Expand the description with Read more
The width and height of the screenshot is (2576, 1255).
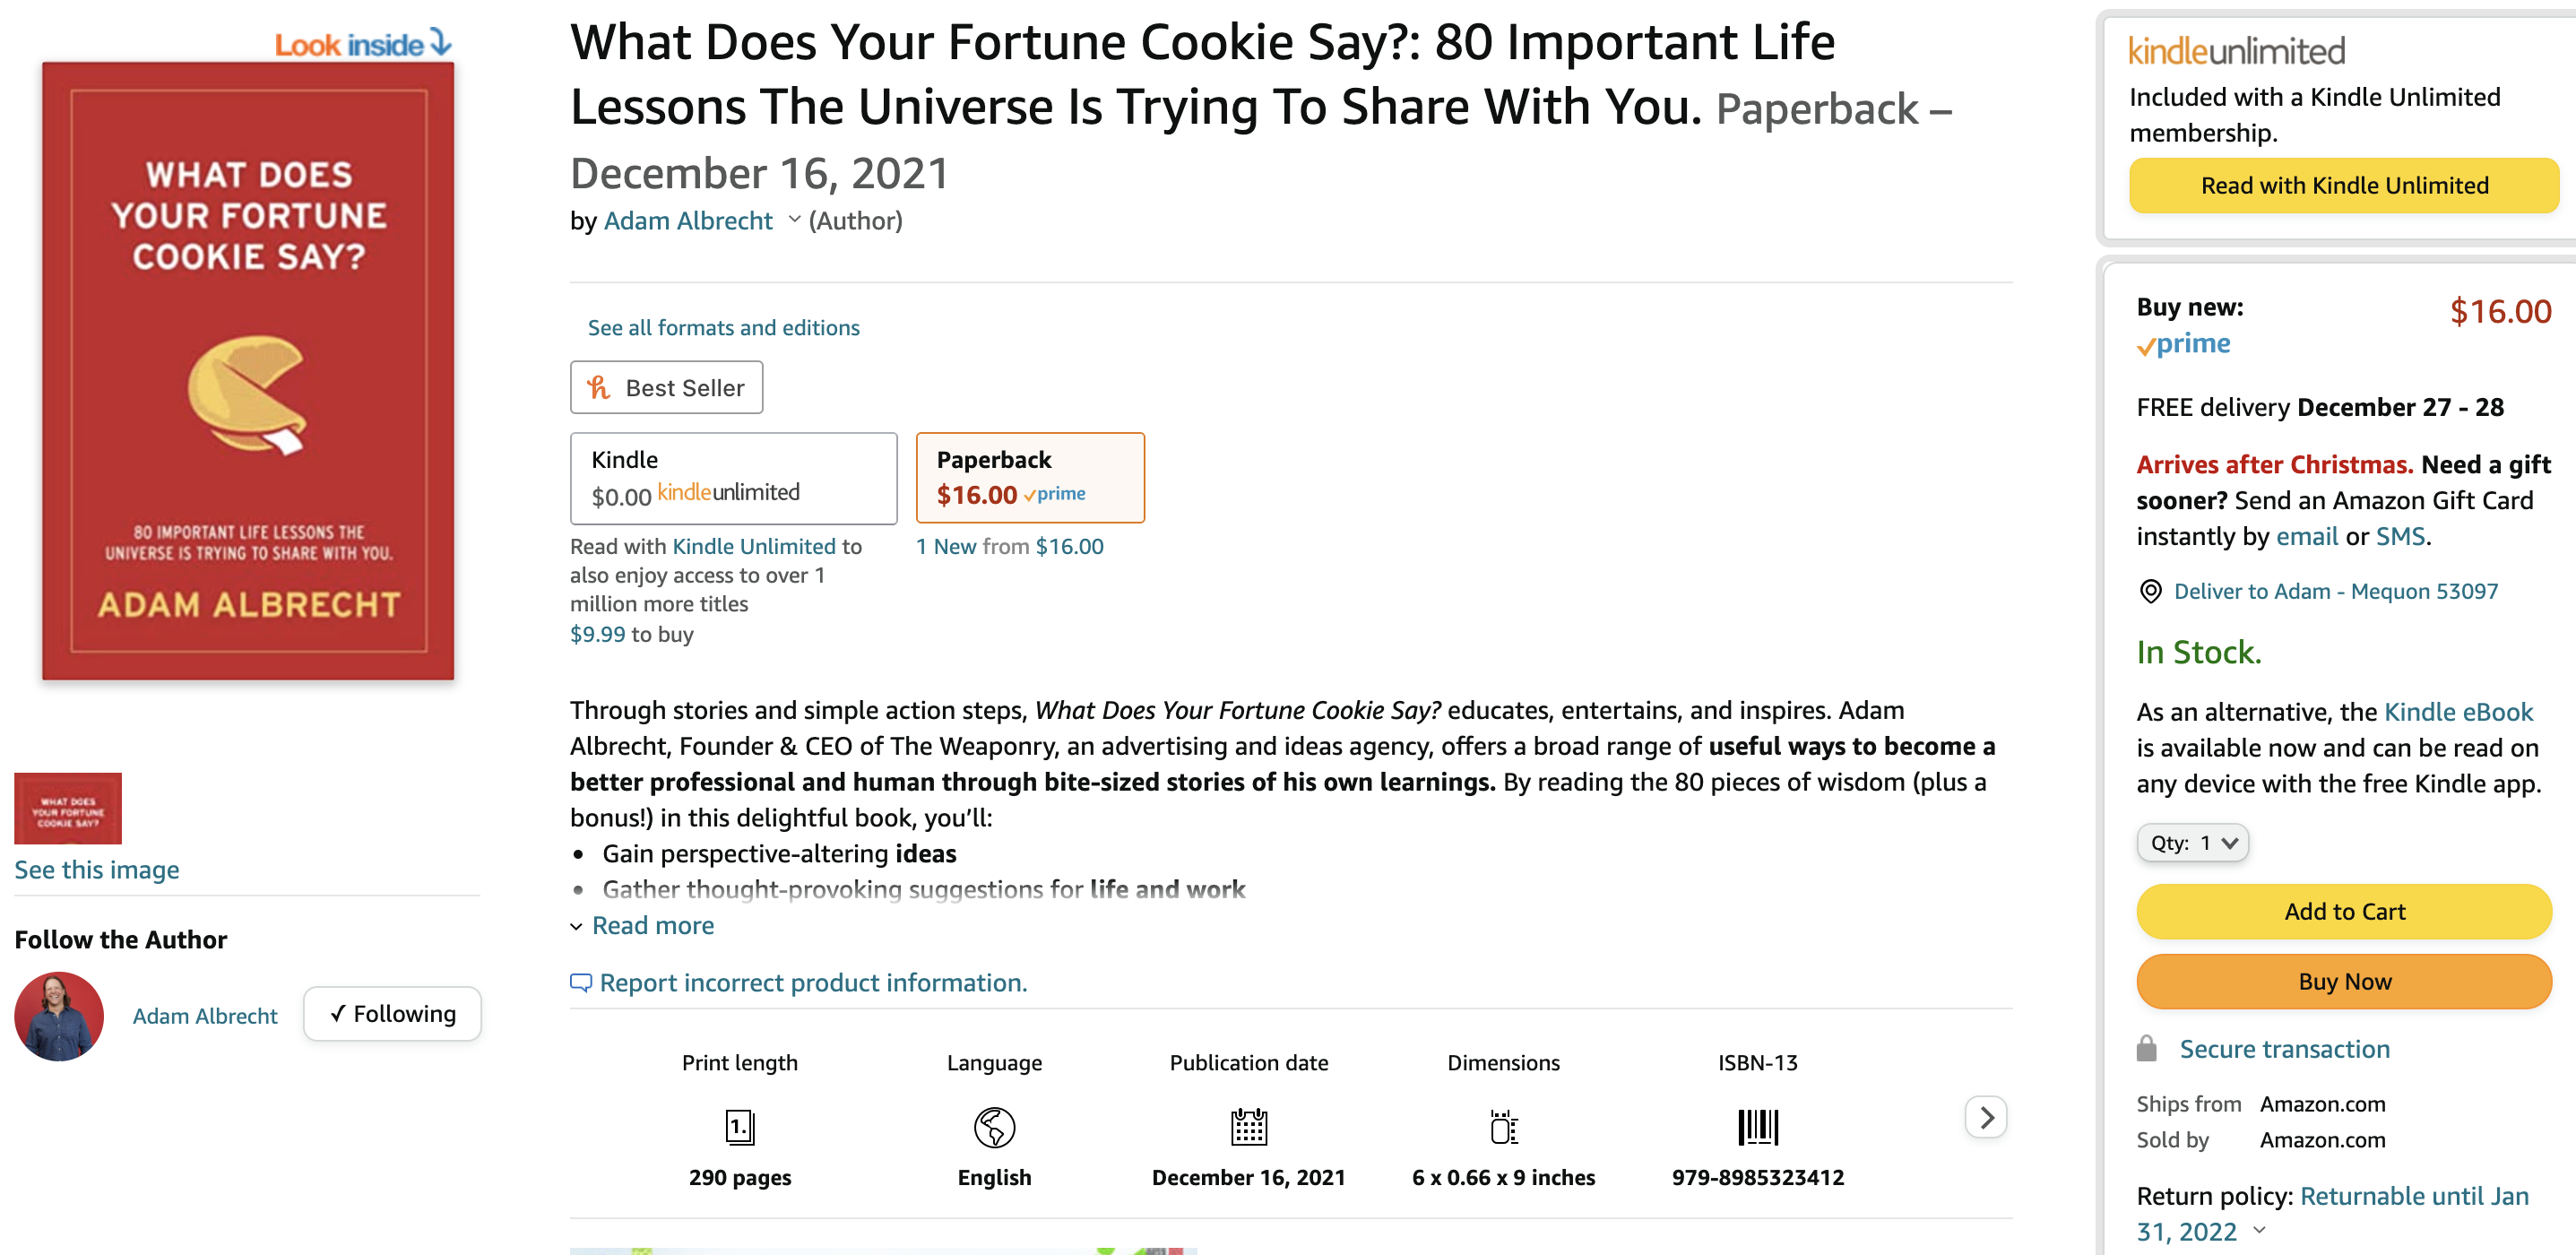[x=652, y=926]
